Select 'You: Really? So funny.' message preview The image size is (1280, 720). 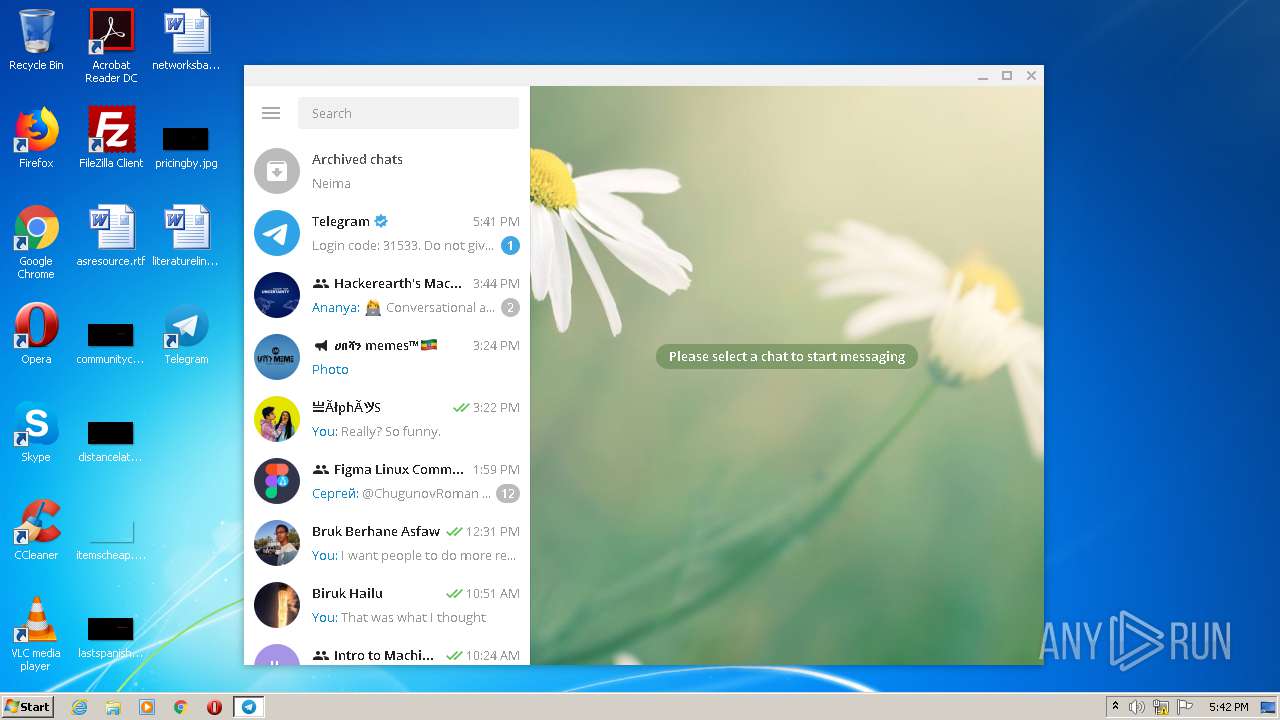click(376, 431)
